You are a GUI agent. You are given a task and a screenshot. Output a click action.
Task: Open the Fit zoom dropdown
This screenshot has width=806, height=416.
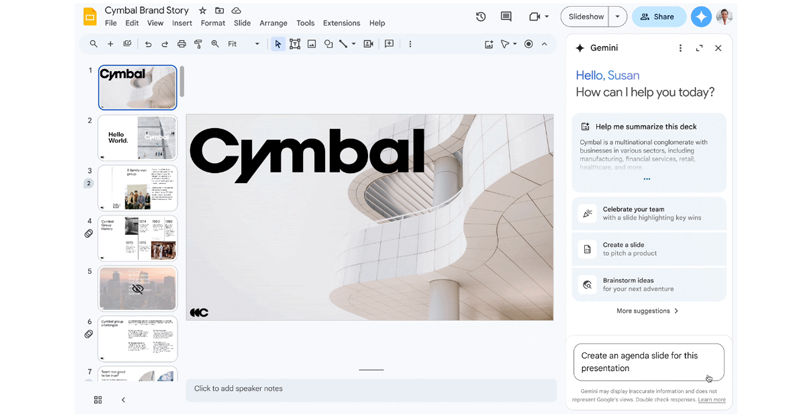pyautogui.click(x=243, y=44)
